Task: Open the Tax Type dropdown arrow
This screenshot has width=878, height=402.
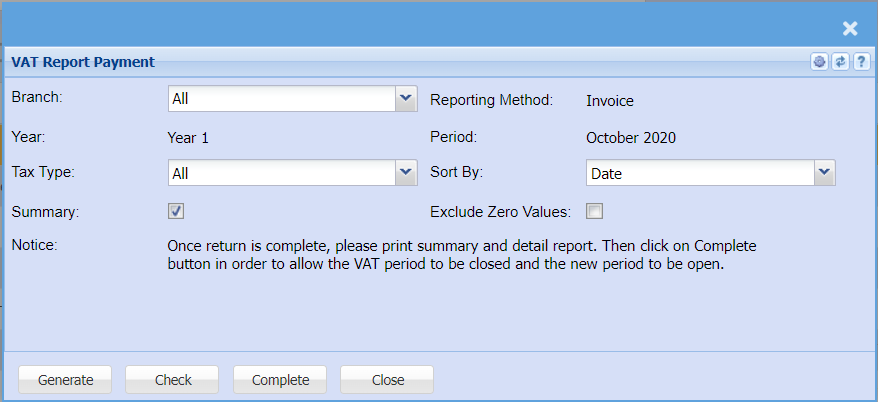Action: (406, 173)
